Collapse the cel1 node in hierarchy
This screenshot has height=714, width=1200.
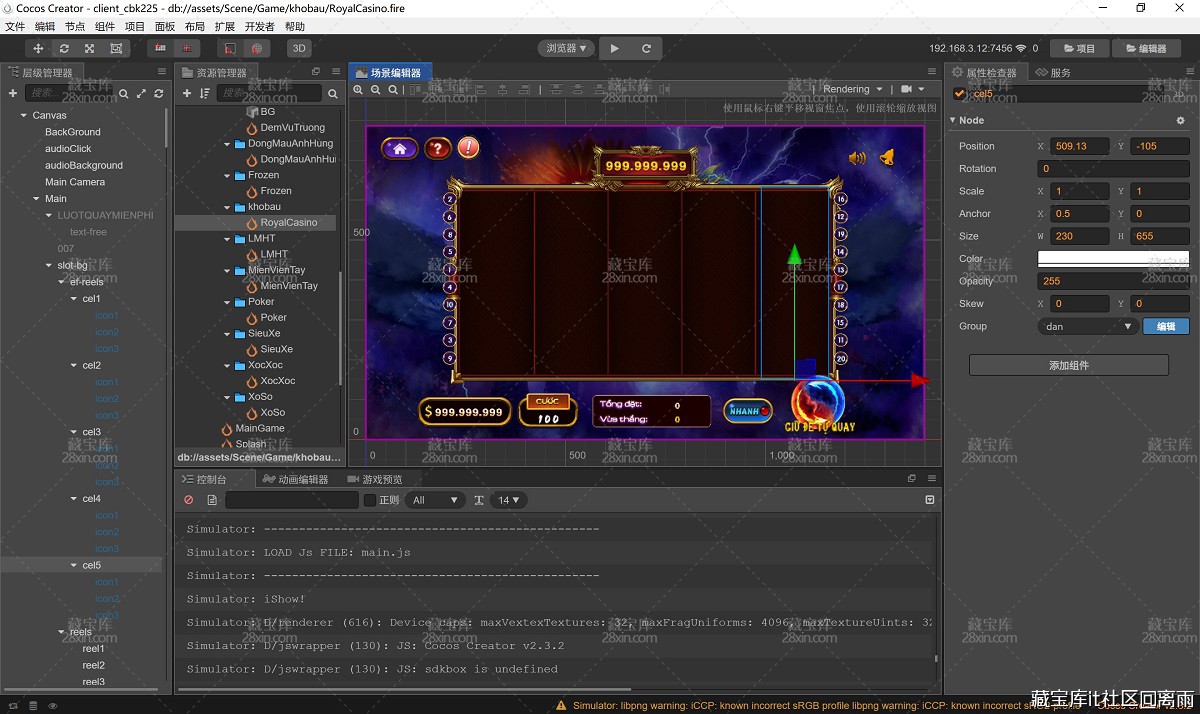[x=74, y=299]
